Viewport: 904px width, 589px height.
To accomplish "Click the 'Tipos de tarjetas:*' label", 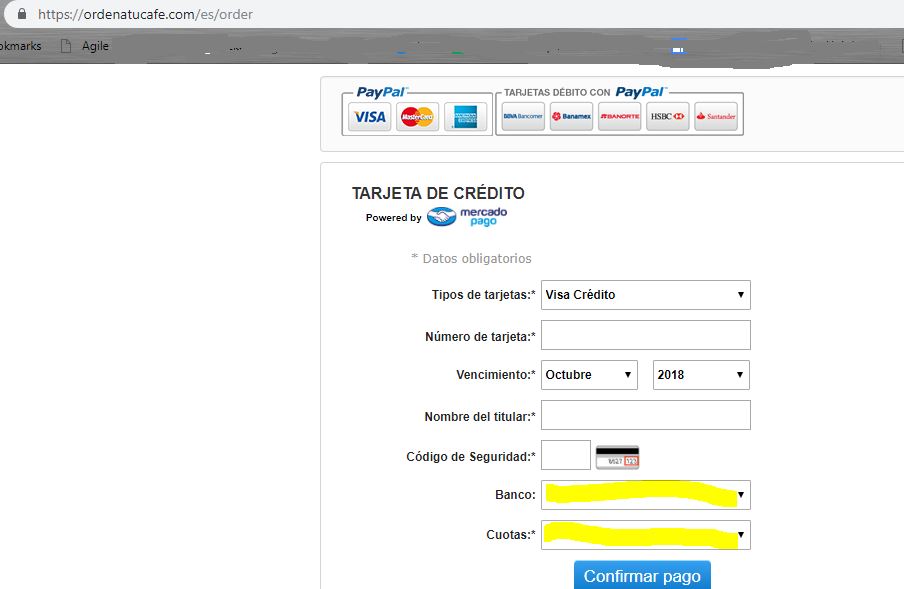I will click(x=484, y=295).
